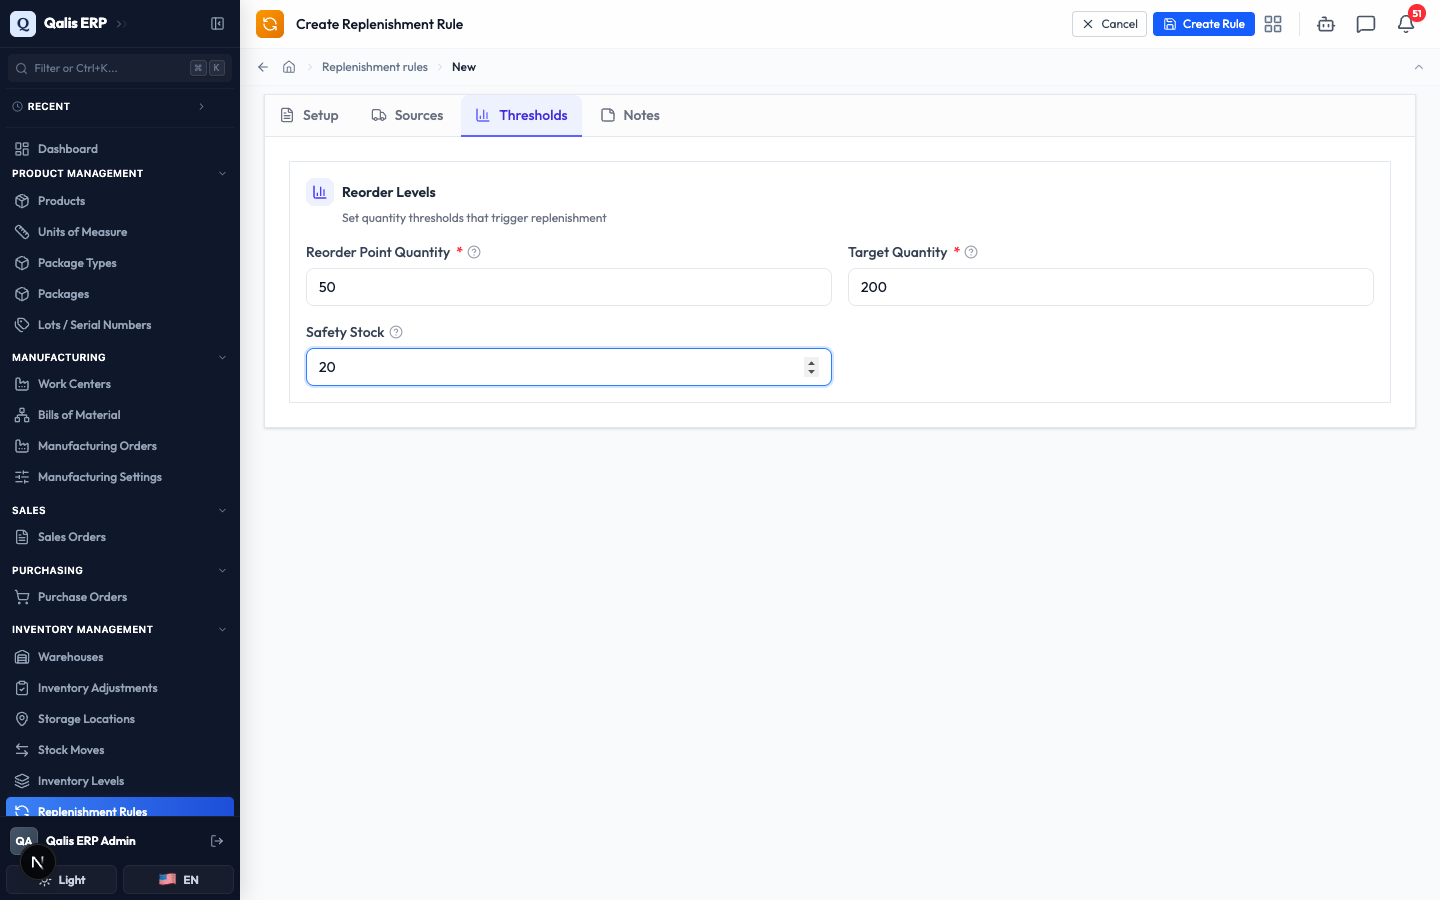Screen dimensions: 1440x900
Task: Switch to the Notes tab
Action: point(630,115)
